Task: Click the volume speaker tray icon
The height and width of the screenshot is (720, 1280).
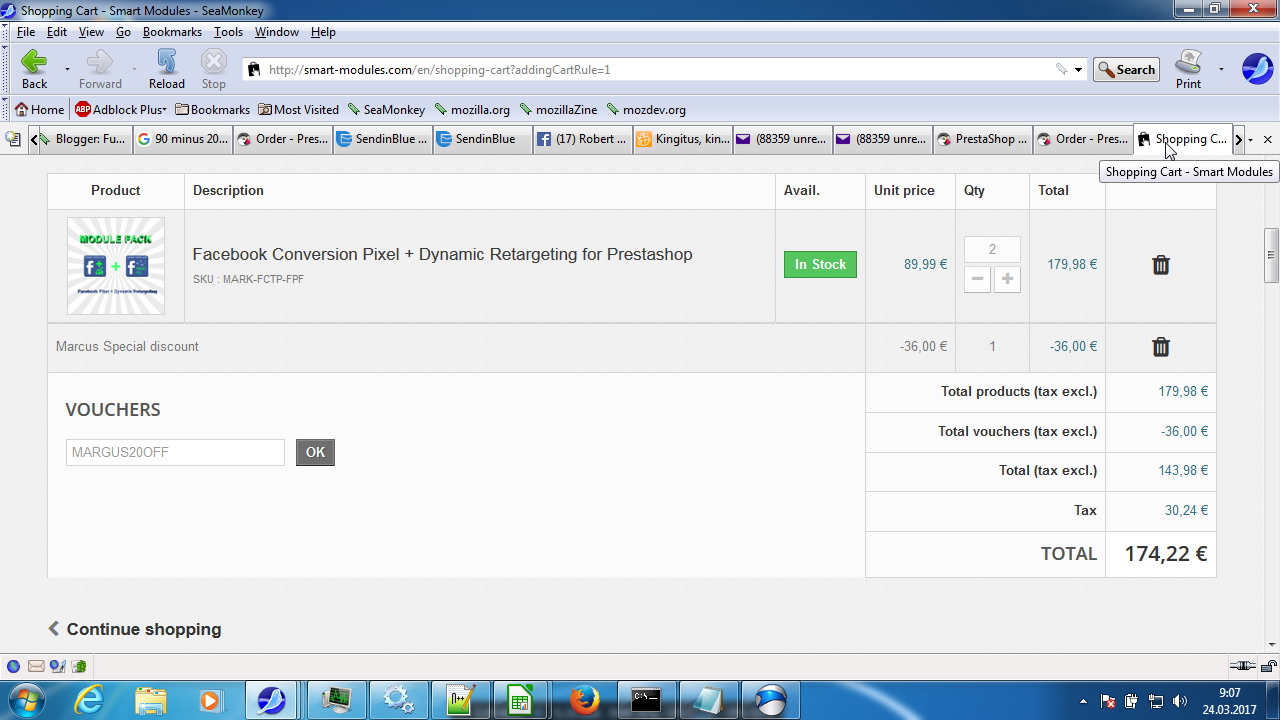Action: coord(1180,701)
